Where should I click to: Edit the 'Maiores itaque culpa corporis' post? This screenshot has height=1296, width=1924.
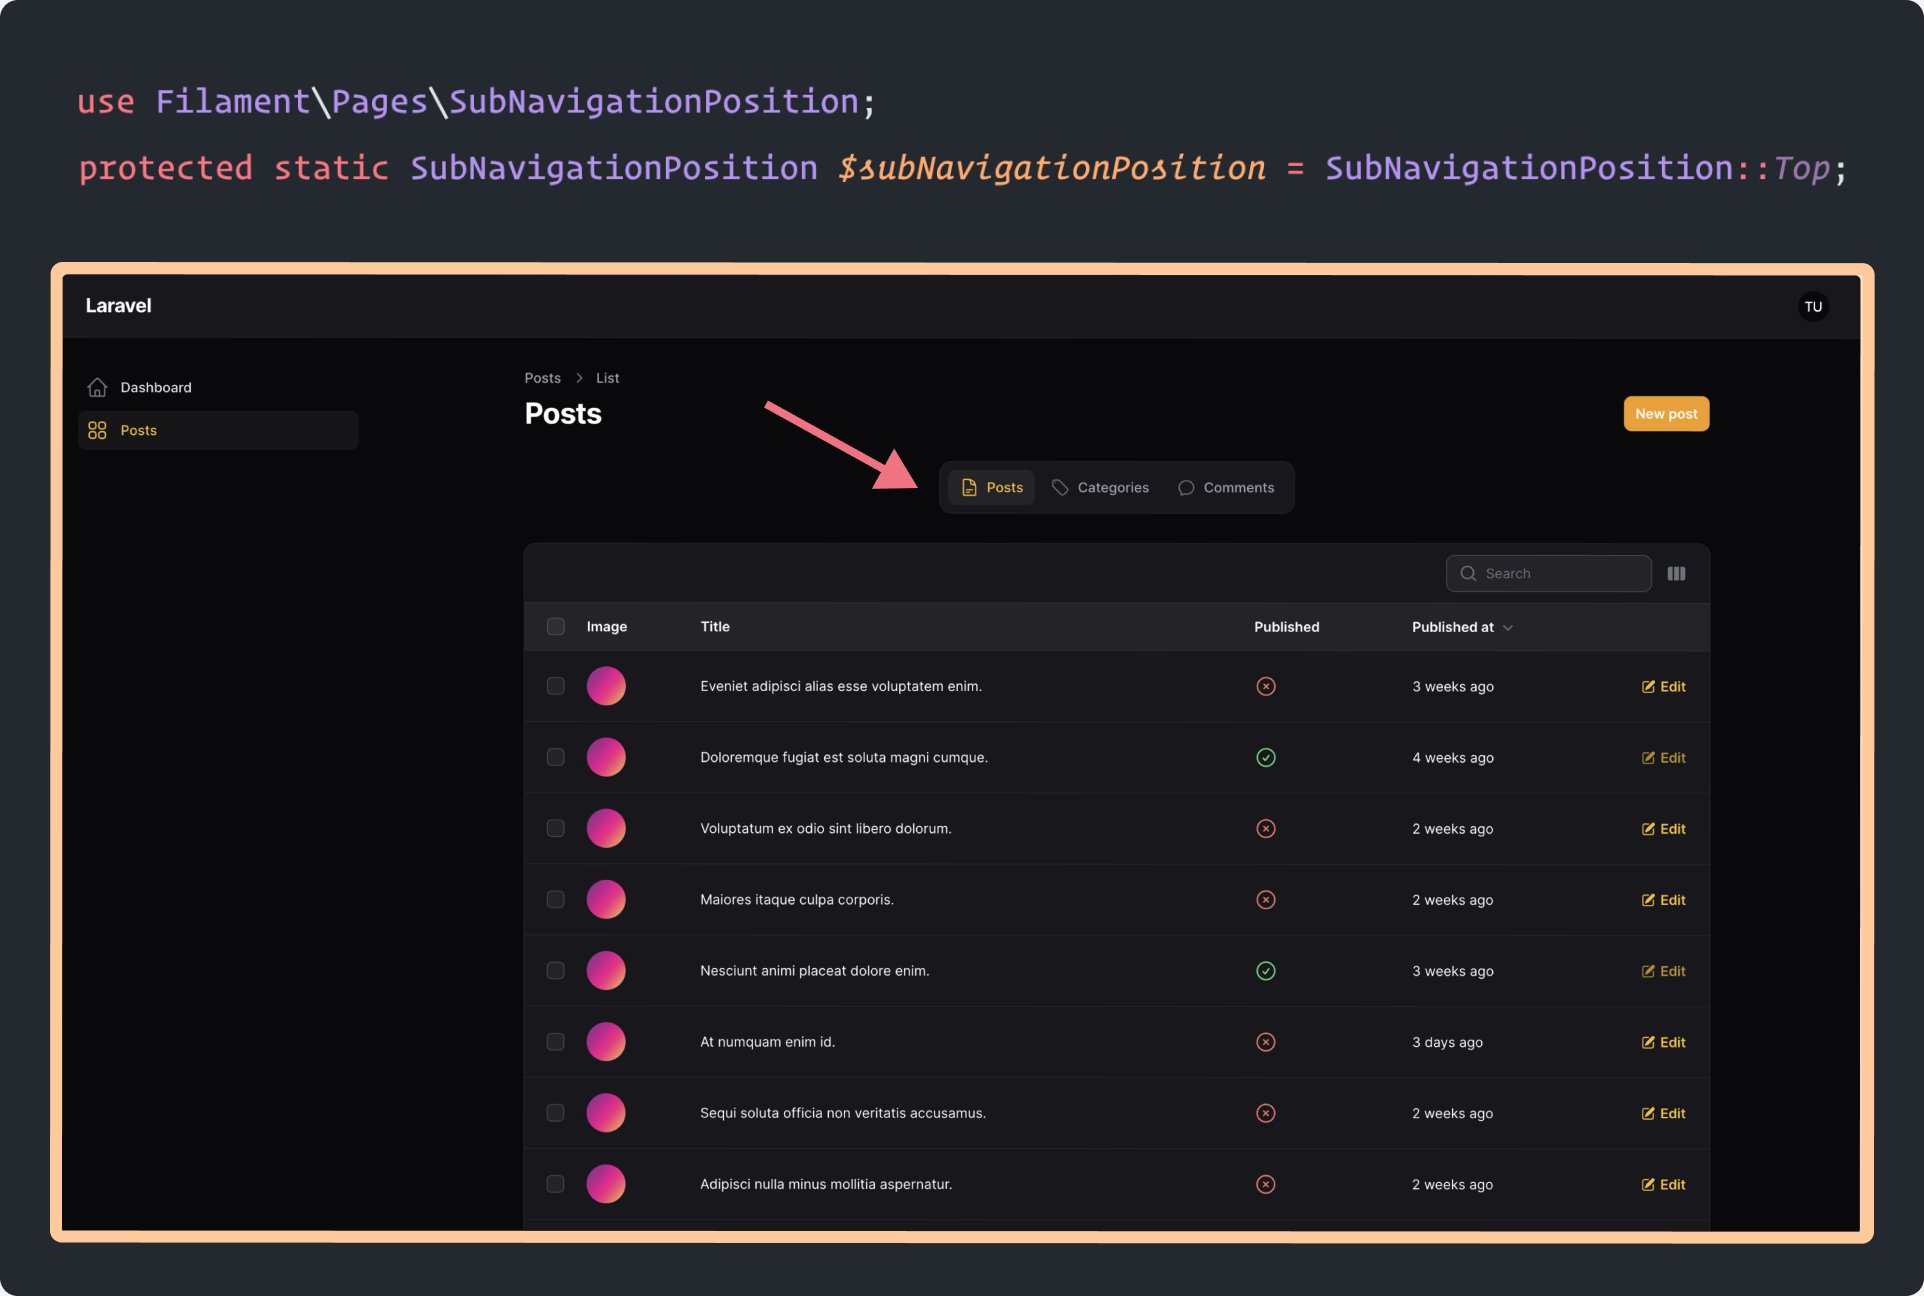[x=1664, y=900]
